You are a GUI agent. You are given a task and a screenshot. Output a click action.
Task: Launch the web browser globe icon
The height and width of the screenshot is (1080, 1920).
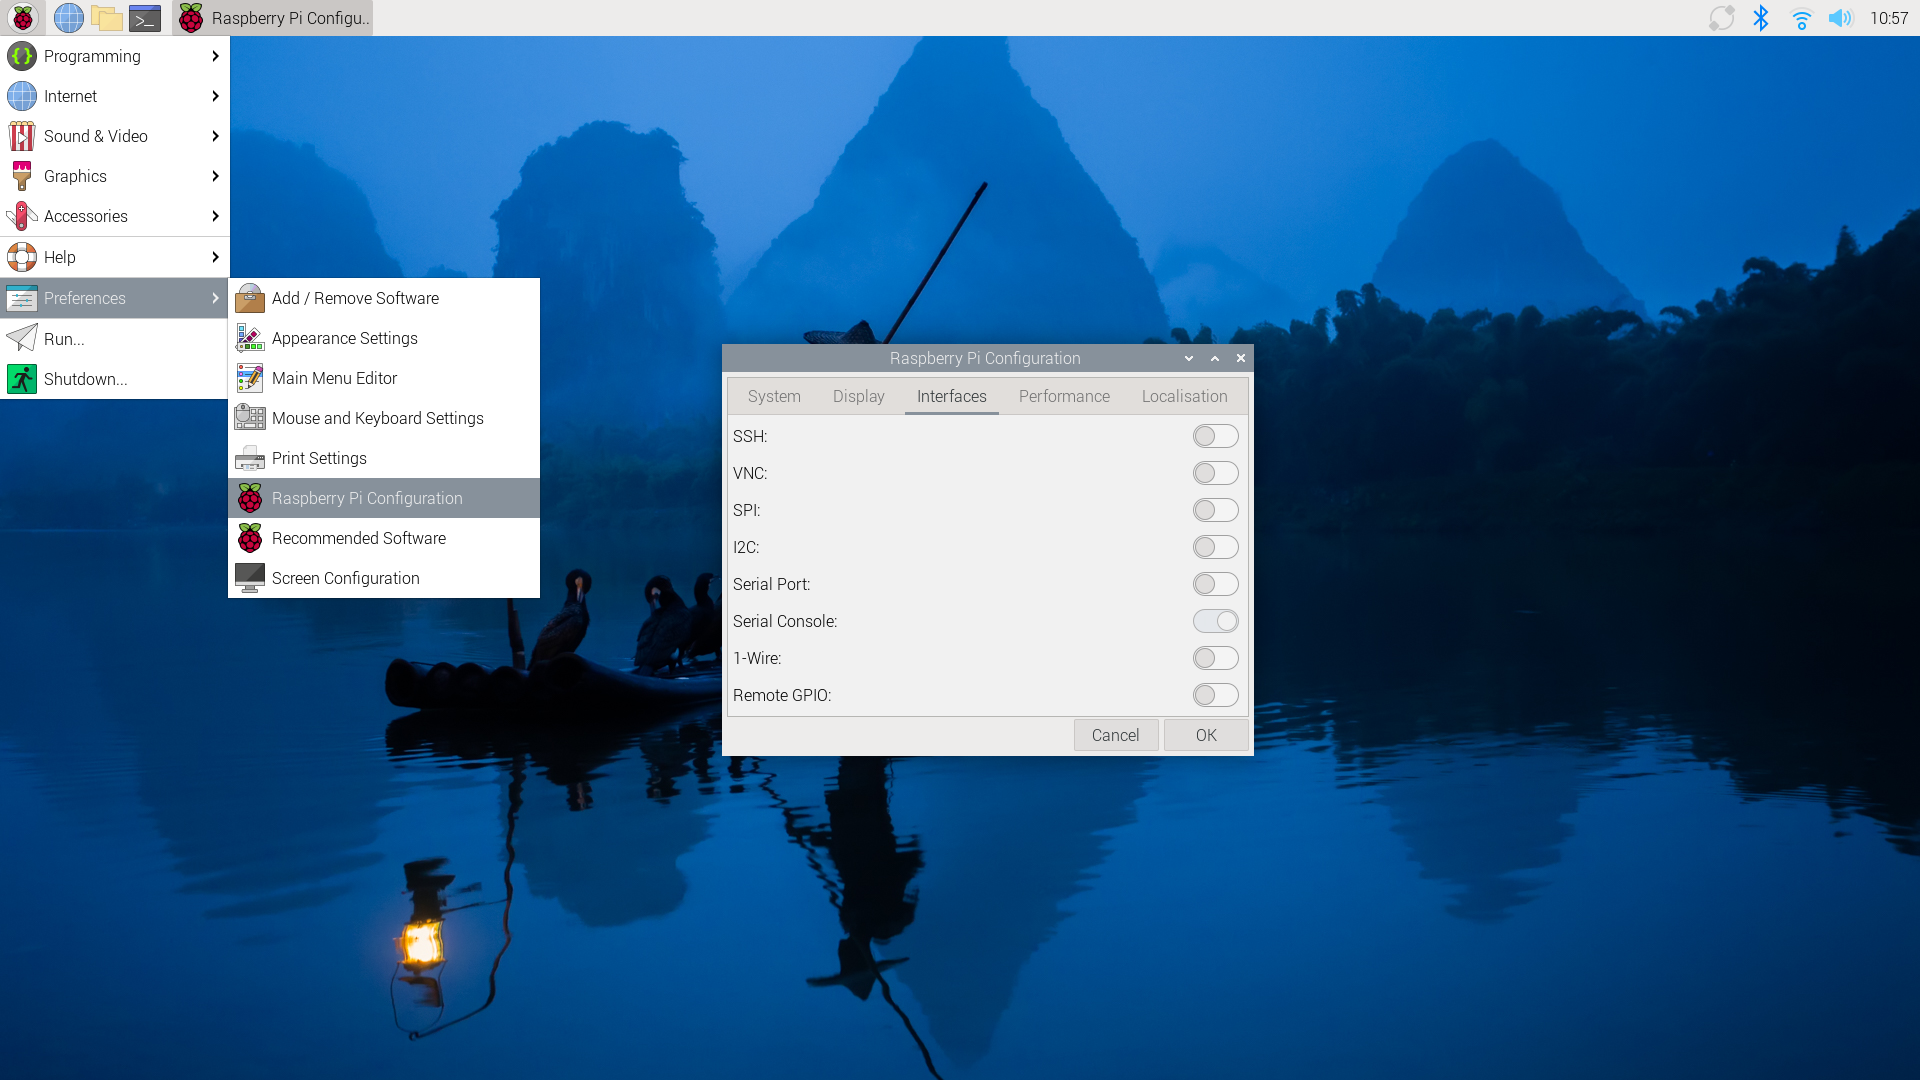[69, 18]
